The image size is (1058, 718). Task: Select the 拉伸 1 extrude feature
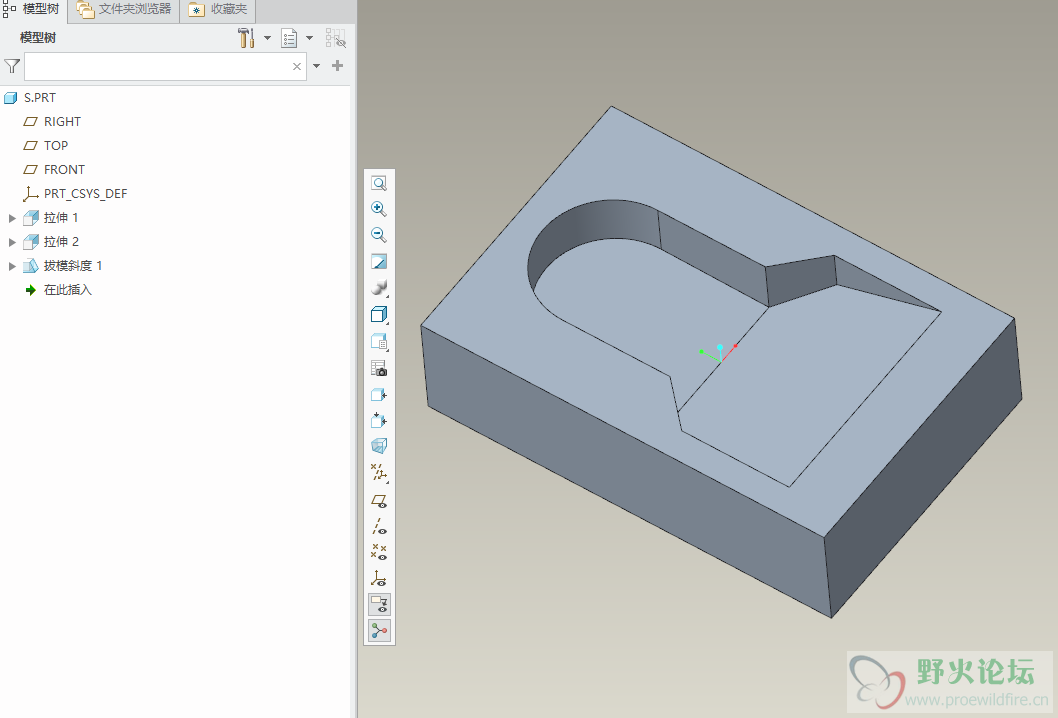tap(61, 218)
